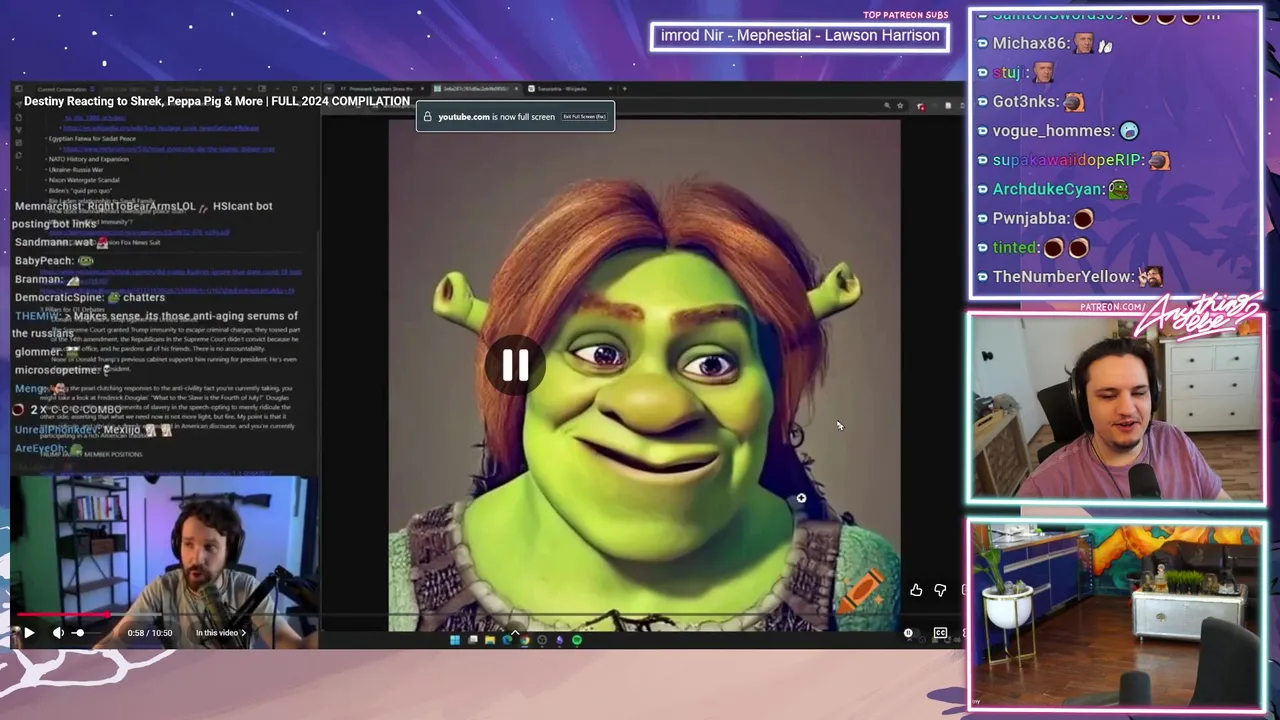Click the video title 'Destiny Reacting to Shrek'
This screenshot has height=720, width=1280.
click(217, 101)
